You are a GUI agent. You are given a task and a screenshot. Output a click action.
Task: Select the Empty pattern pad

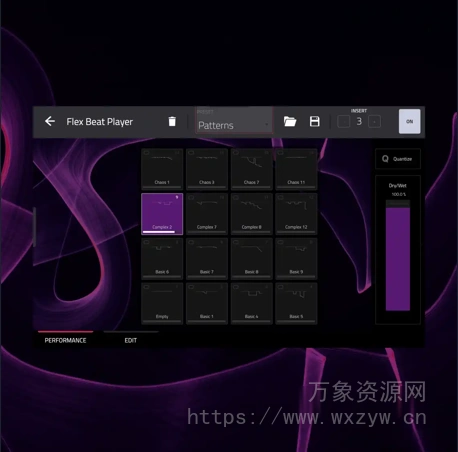(162, 303)
